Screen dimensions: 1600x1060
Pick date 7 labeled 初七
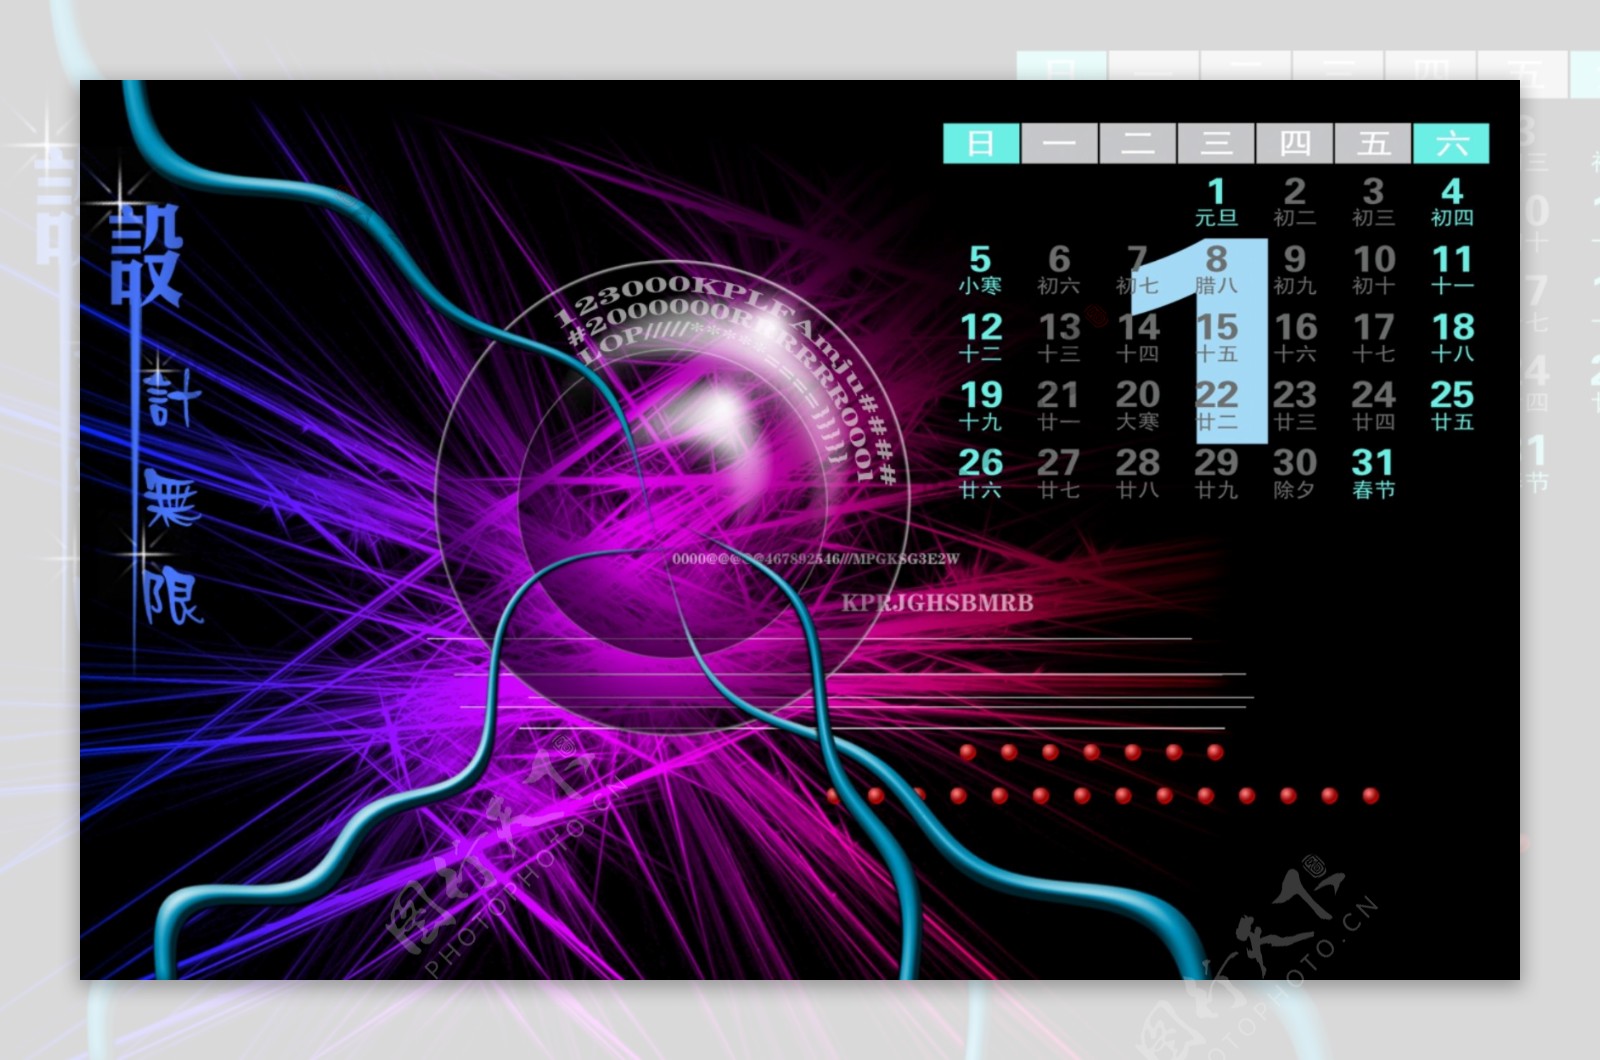[x=1137, y=269]
